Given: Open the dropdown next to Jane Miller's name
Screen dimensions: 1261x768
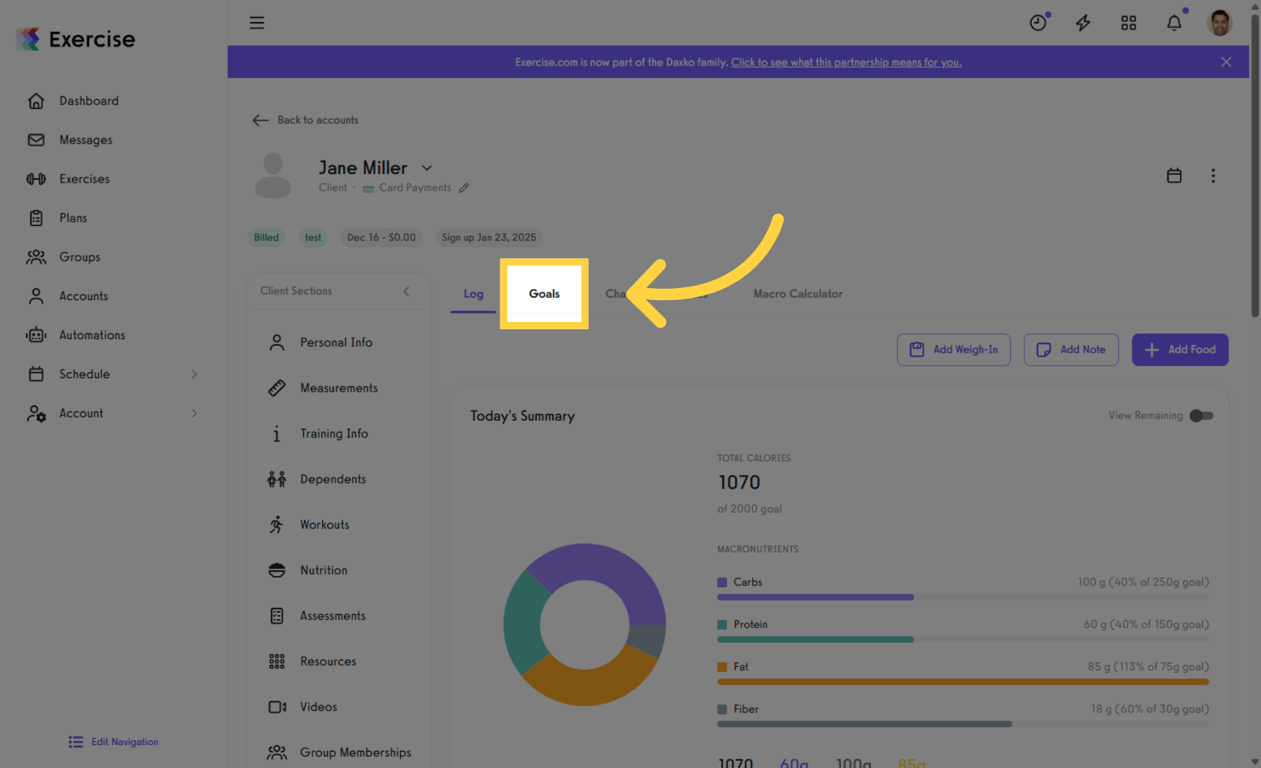Looking at the screenshot, I should coord(427,167).
